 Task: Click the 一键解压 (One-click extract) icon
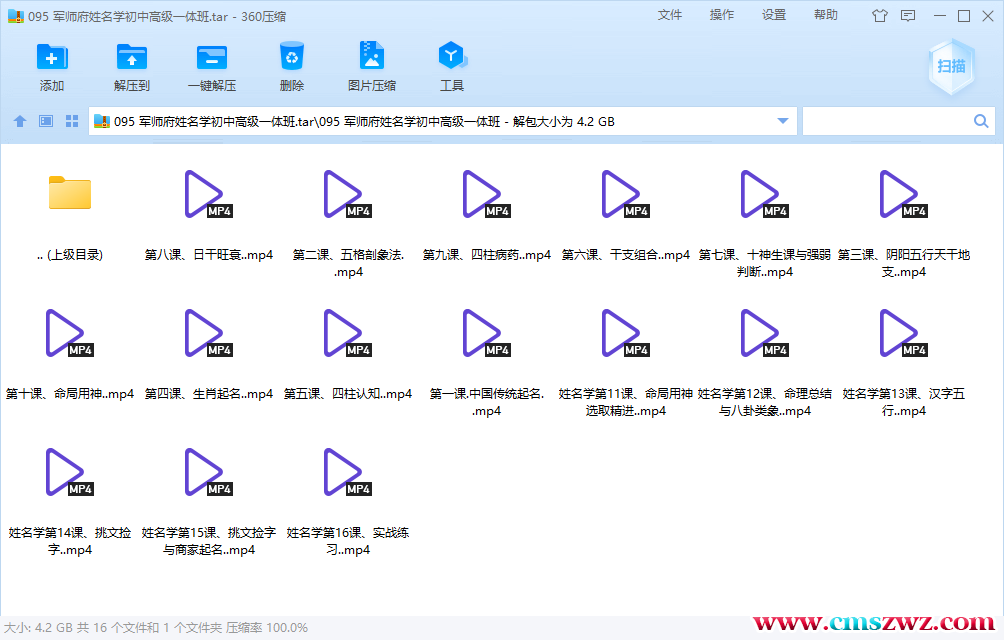tap(211, 65)
